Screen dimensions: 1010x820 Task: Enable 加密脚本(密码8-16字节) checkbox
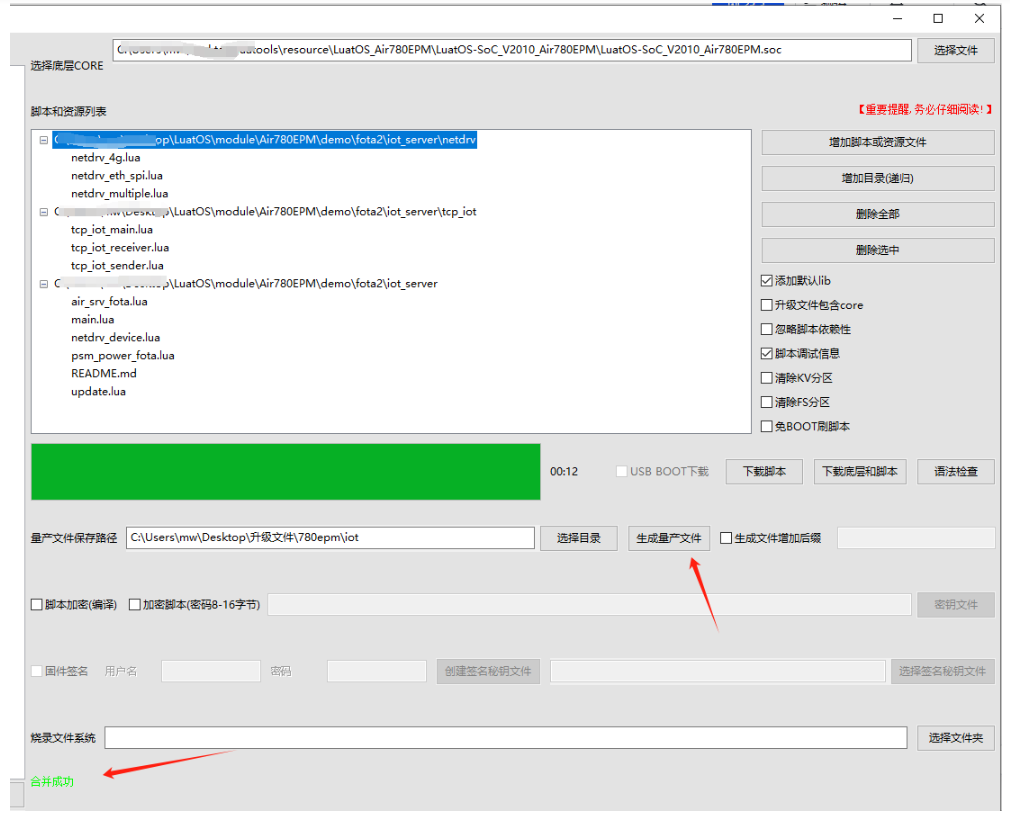pyautogui.click(x=135, y=605)
